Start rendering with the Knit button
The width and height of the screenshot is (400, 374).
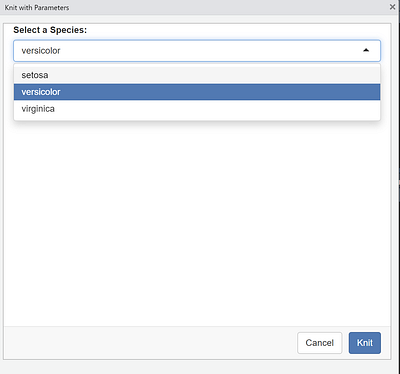pyautogui.click(x=365, y=343)
